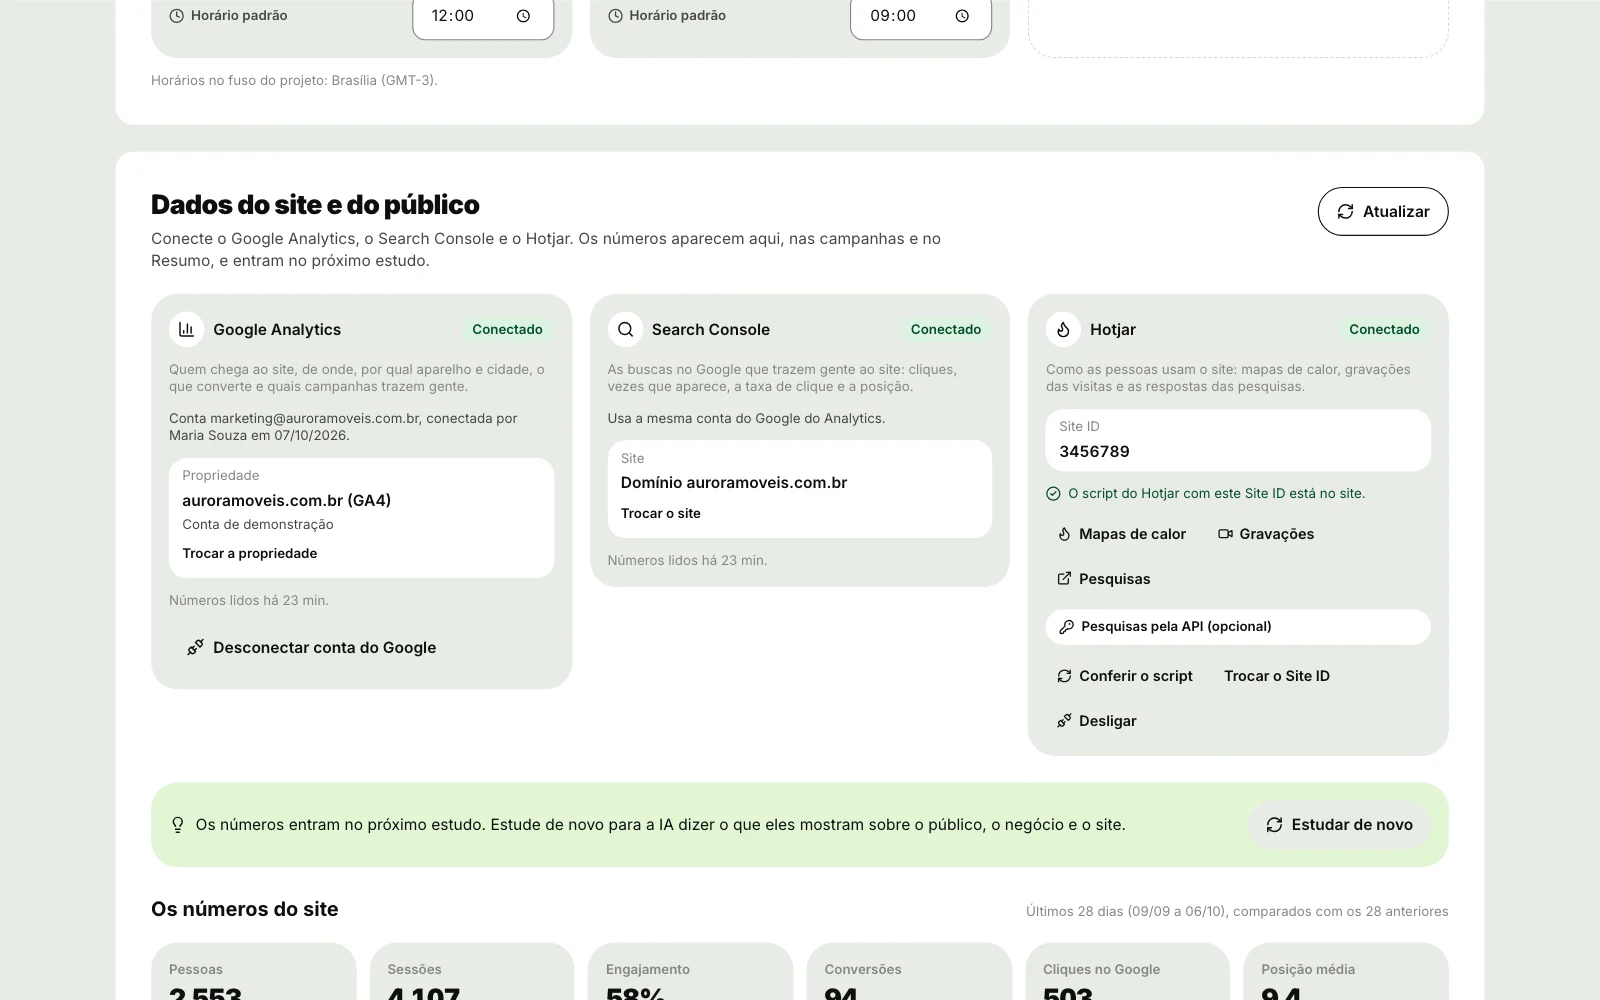Open Hotjar Gravações
Screen dimensions: 1600x1000
coord(1266,534)
